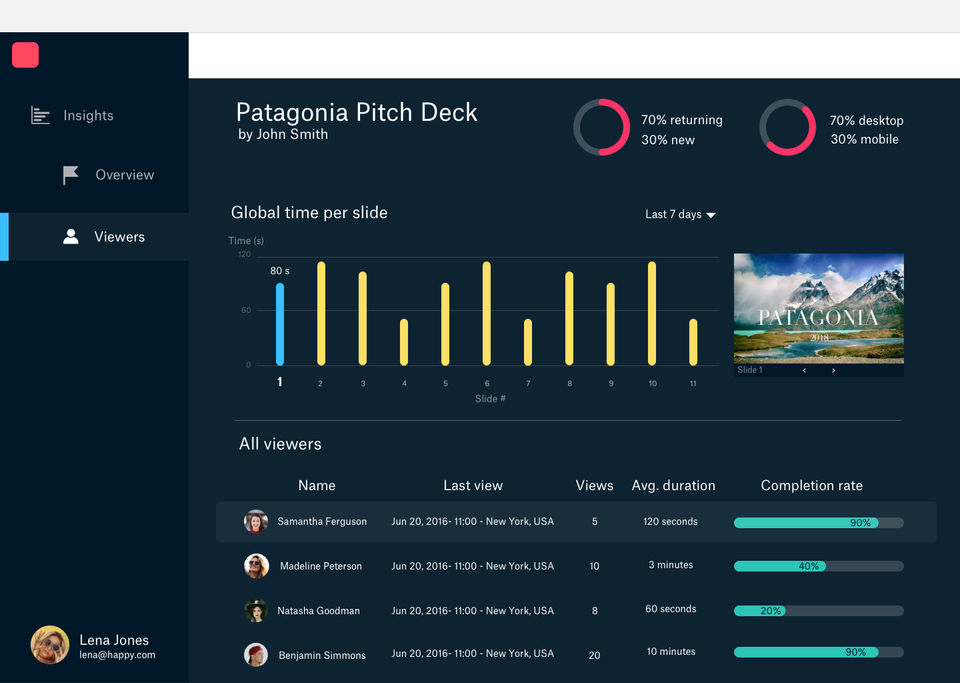Click the Insights bar chart icon

tap(40, 115)
